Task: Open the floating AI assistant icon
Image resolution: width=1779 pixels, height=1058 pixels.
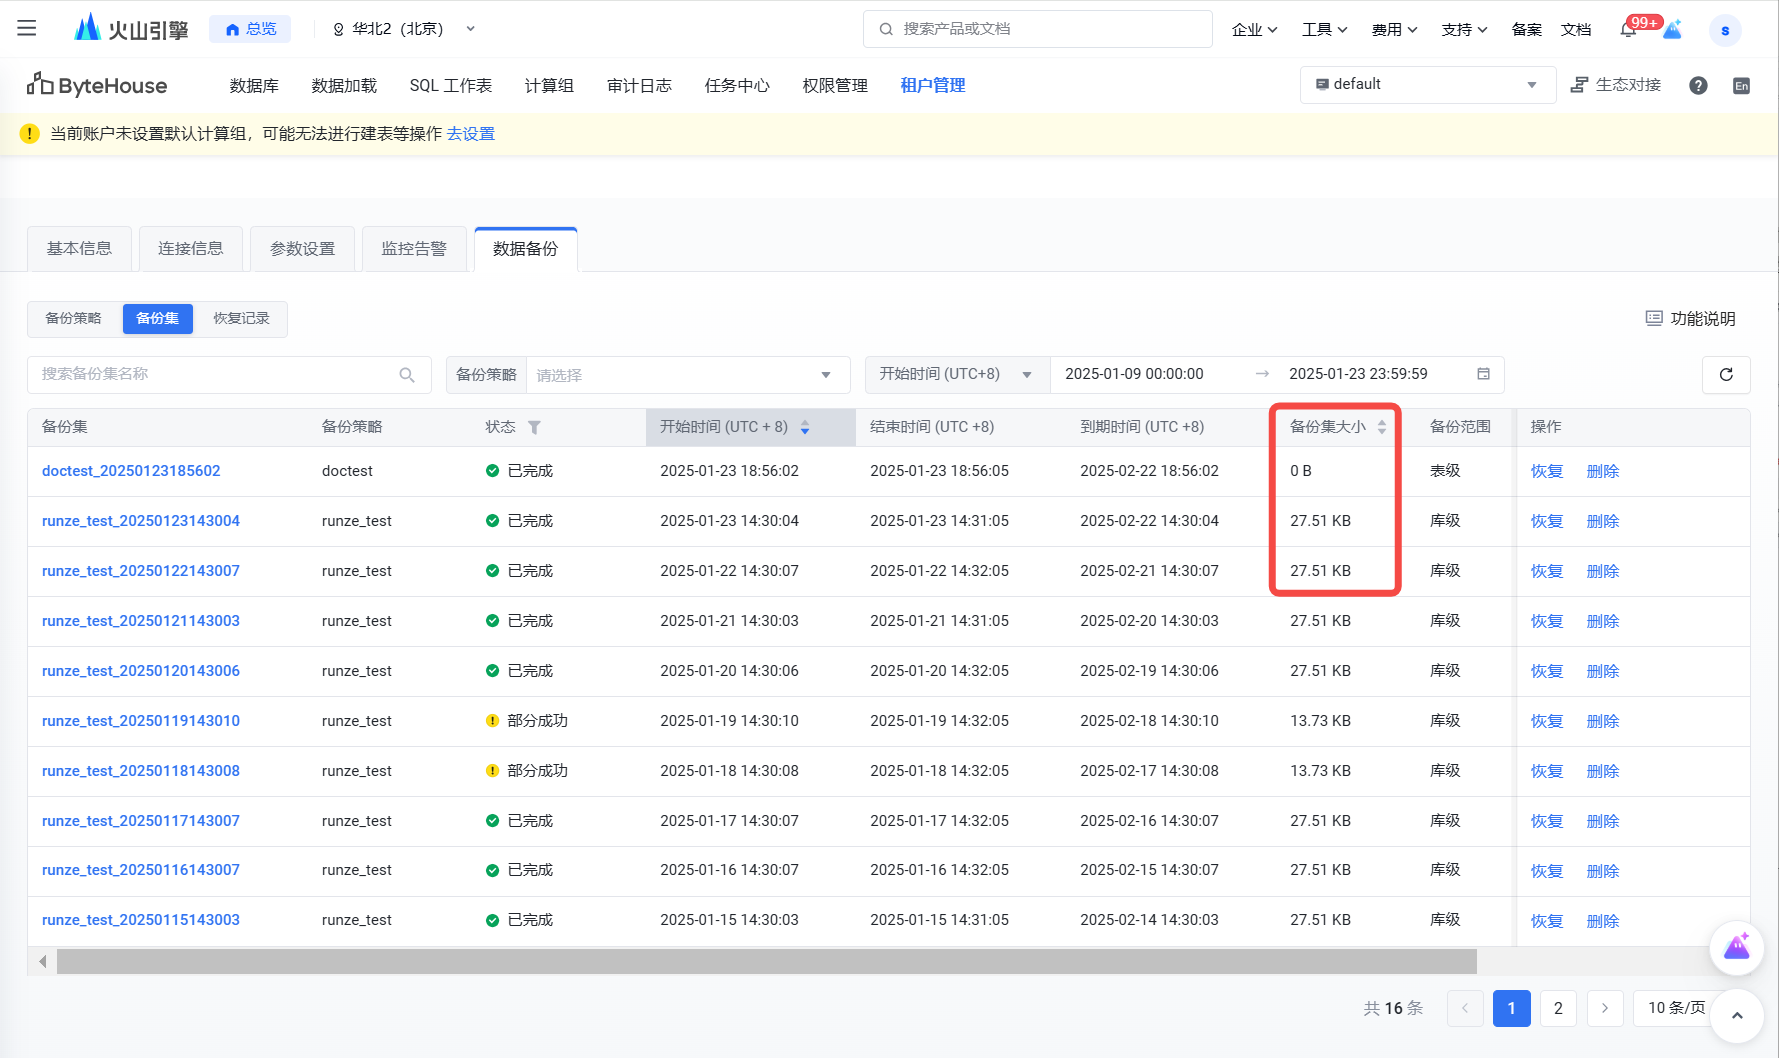Action: 1737,947
